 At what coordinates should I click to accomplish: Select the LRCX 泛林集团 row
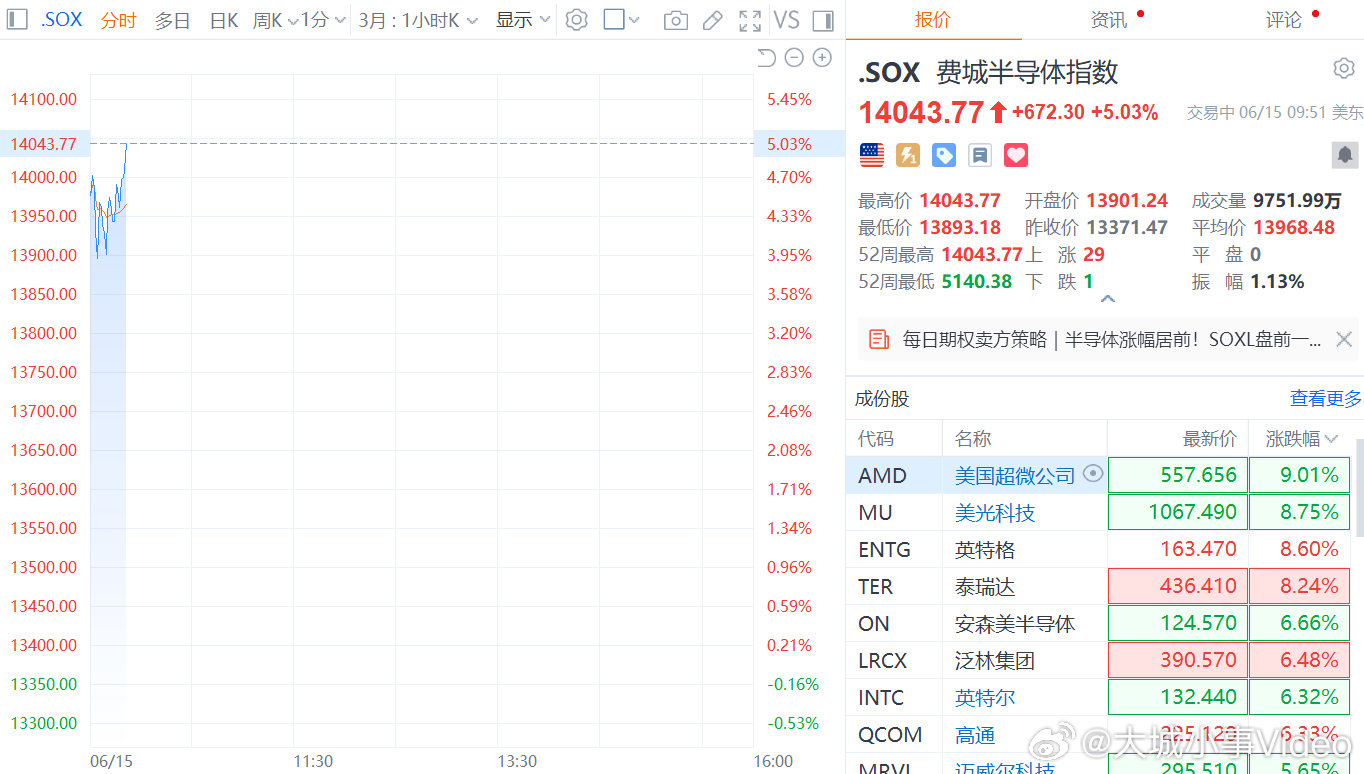point(1099,660)
